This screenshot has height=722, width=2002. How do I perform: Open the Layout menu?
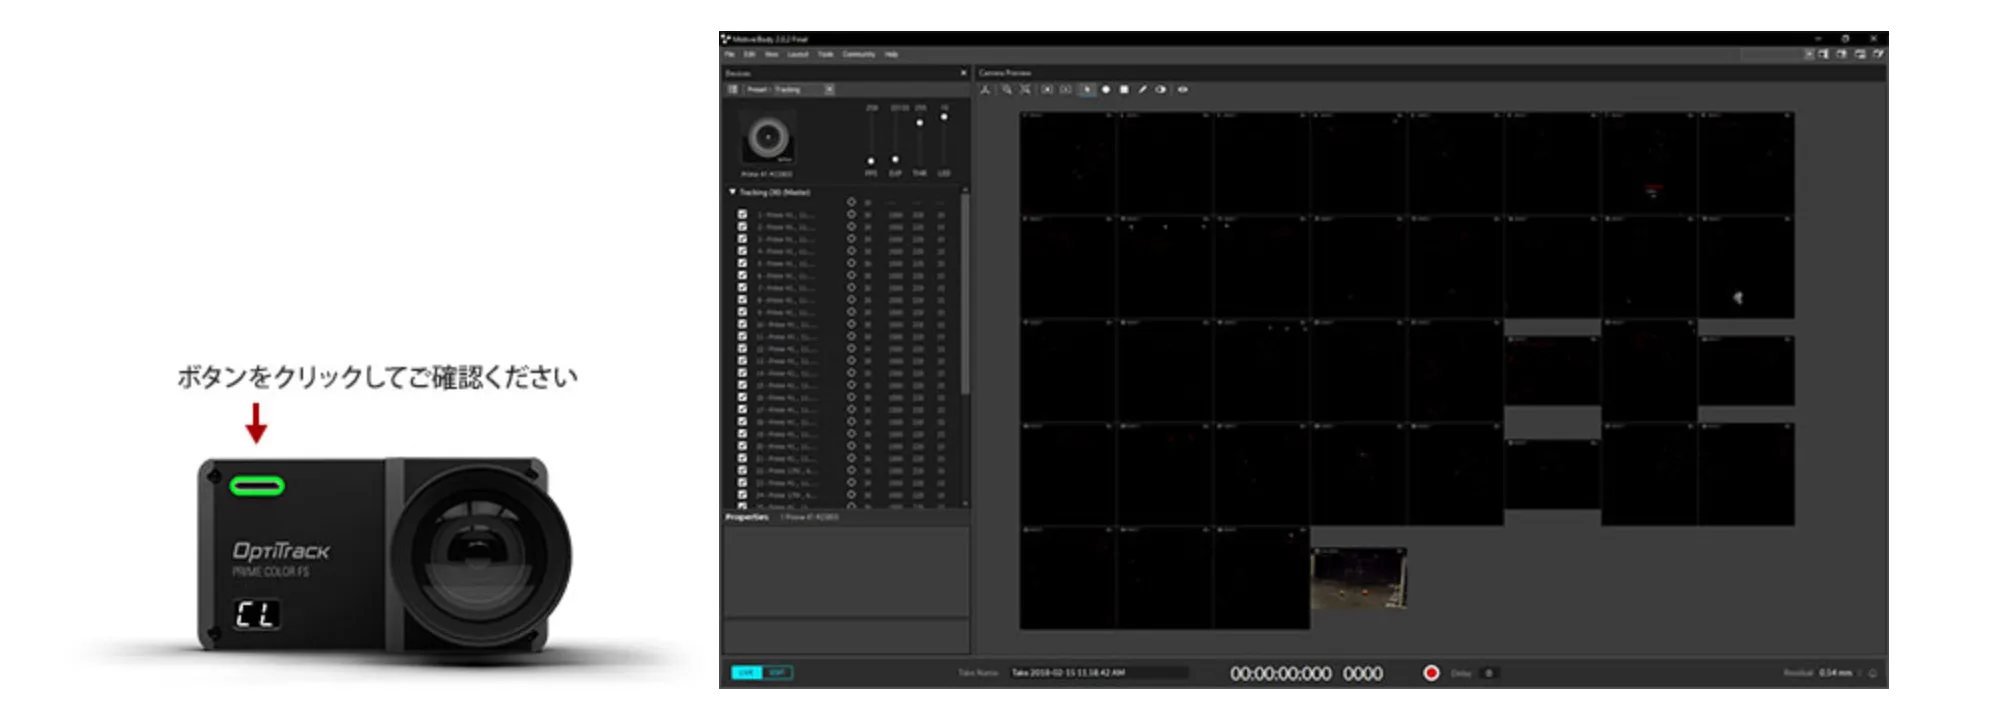[798, 55]
